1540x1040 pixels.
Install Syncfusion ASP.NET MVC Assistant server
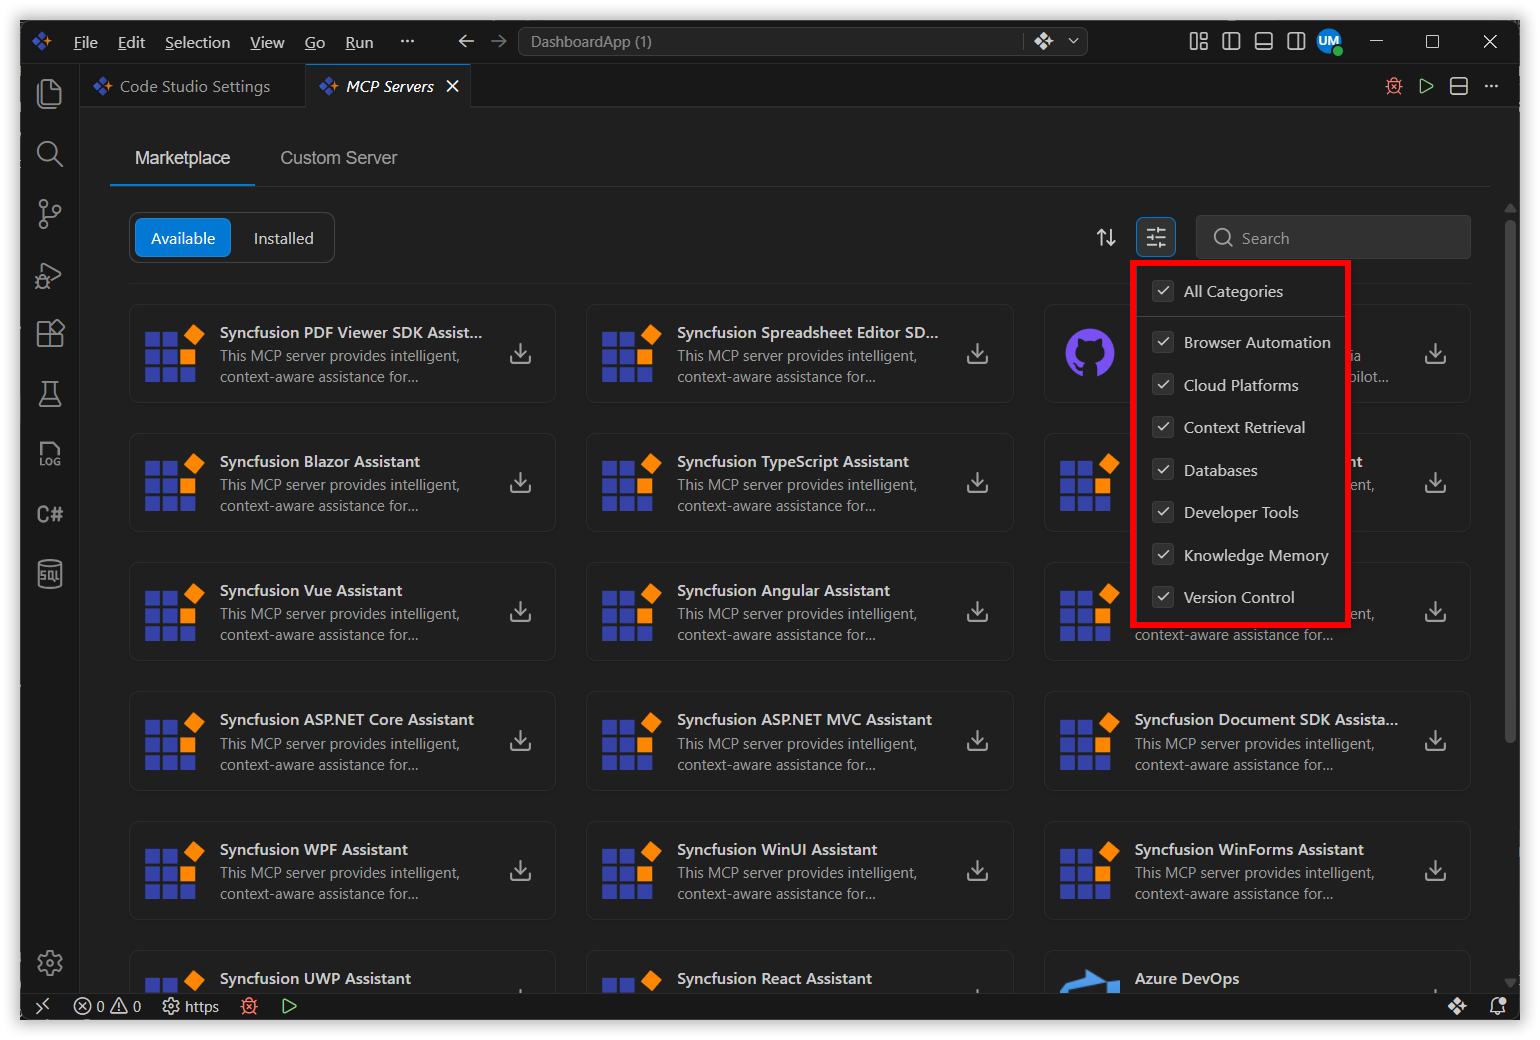(978, 741)
